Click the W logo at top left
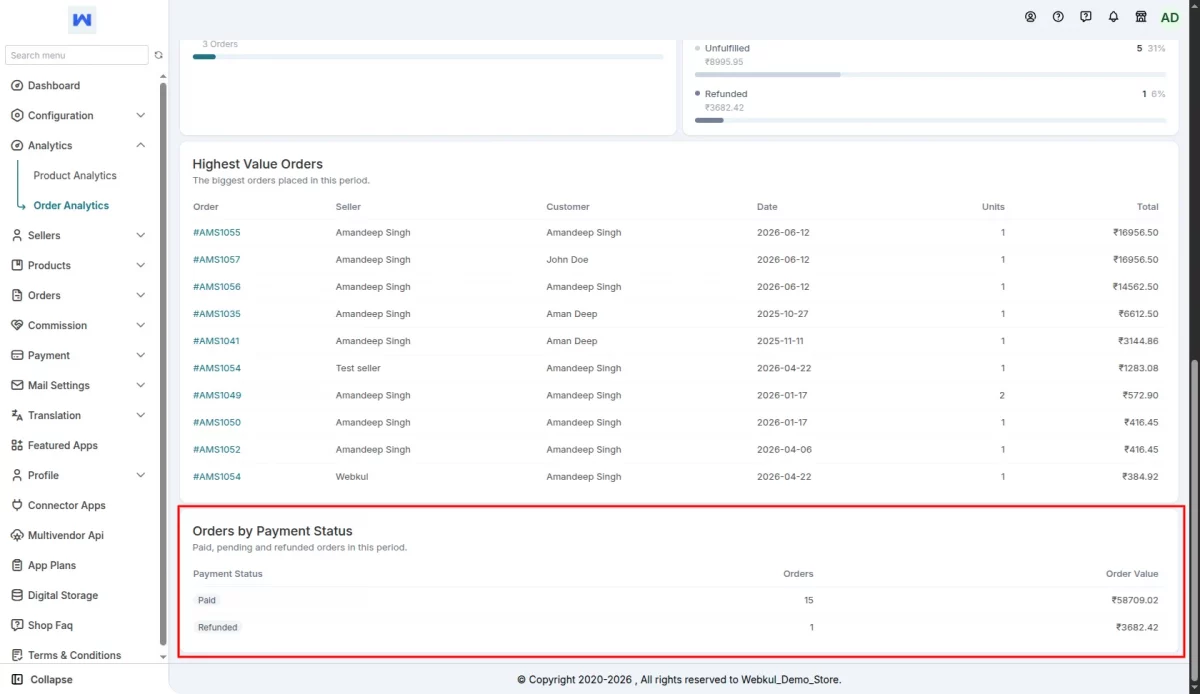The image size is (1200, 694). [83, 20]
